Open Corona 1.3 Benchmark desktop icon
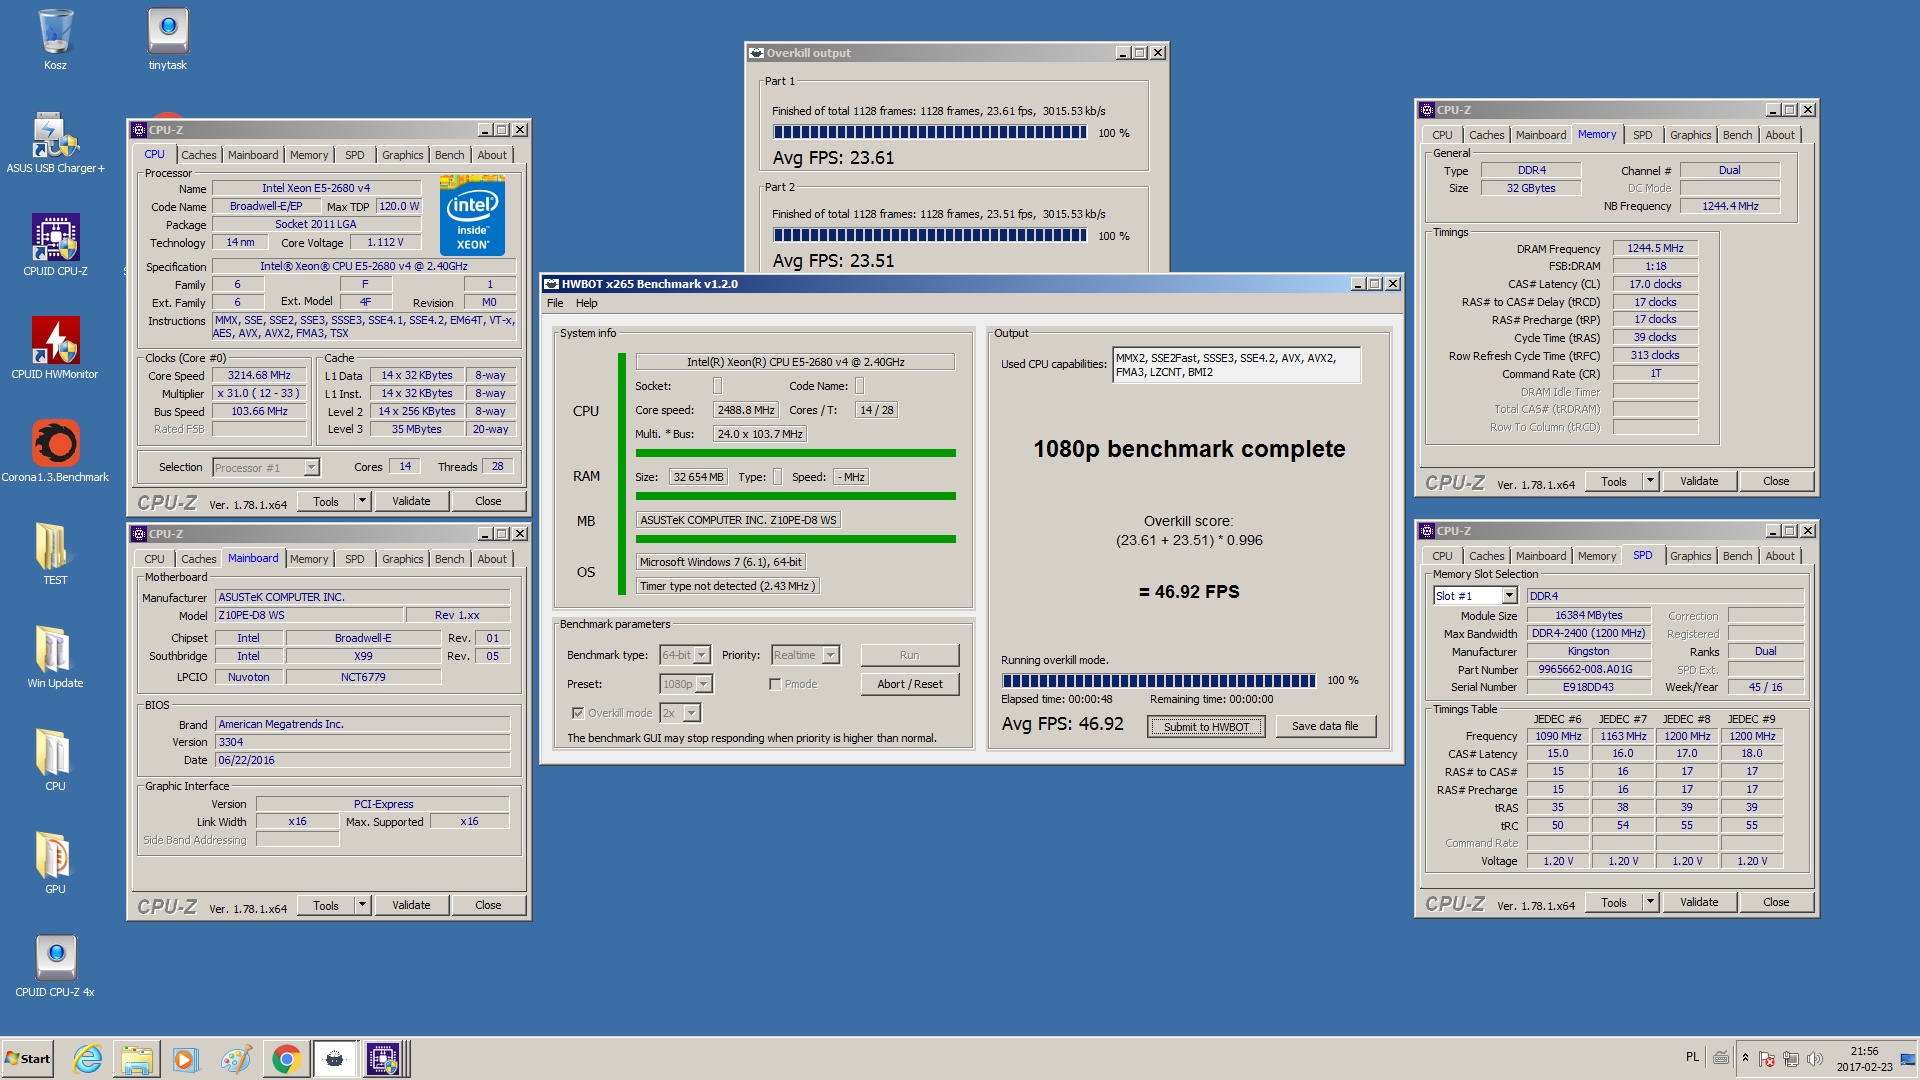This screenshot has width=1920, height=1080. (55, 452)
